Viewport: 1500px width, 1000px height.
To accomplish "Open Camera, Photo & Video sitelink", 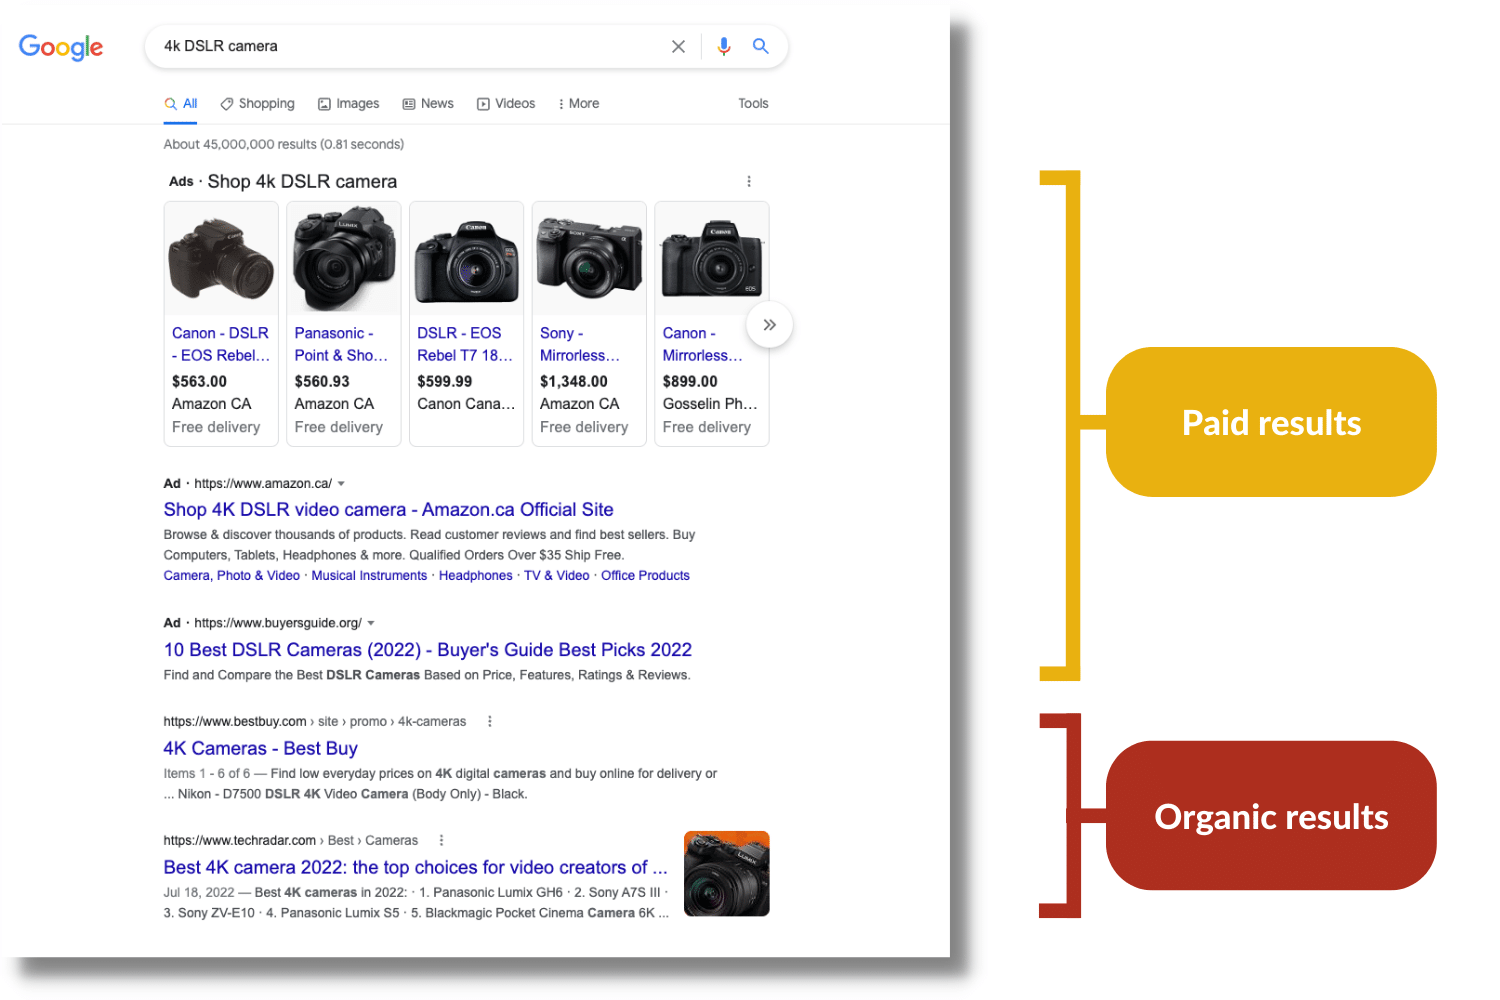I will point(232,576).
